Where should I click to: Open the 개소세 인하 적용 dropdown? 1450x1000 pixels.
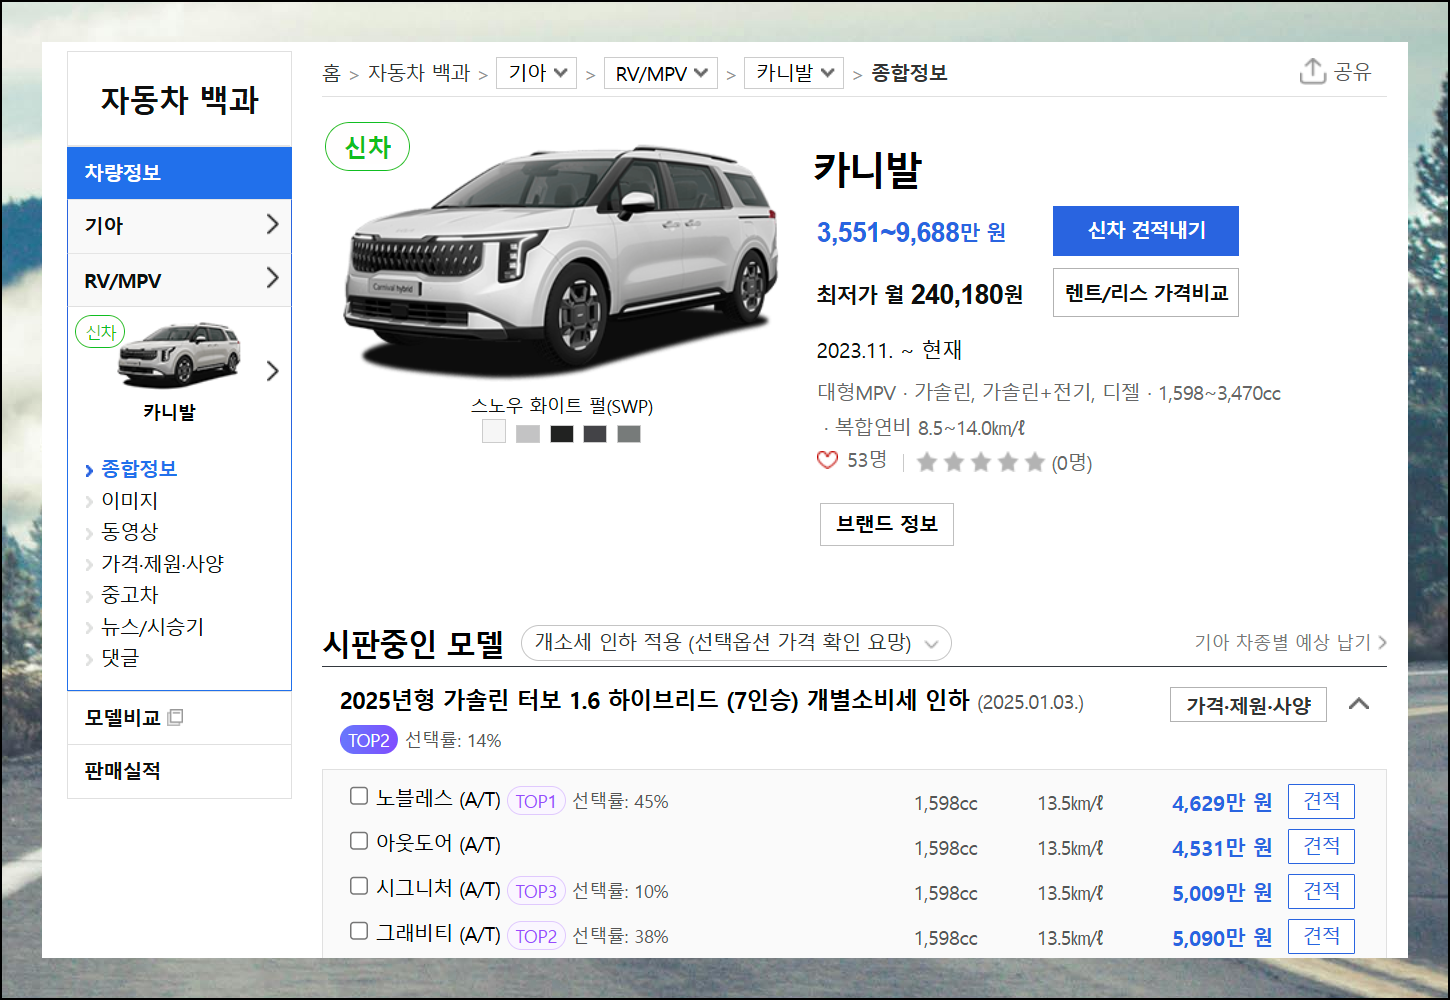(x=736, y=642)
